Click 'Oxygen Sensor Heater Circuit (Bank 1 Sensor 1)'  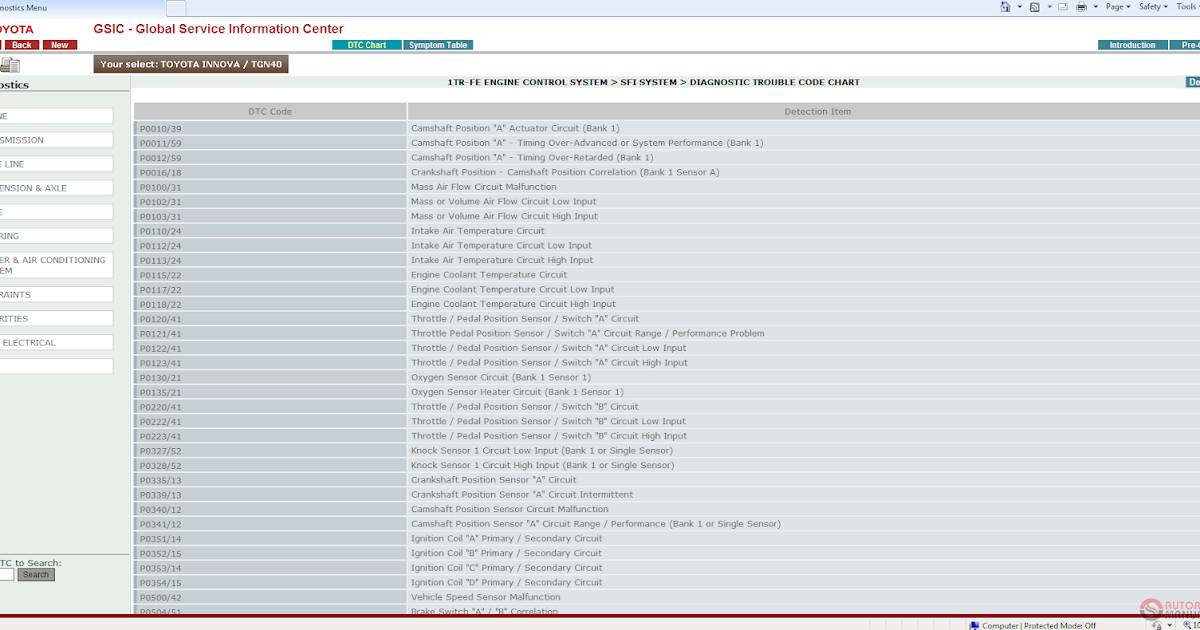[517, 392]
